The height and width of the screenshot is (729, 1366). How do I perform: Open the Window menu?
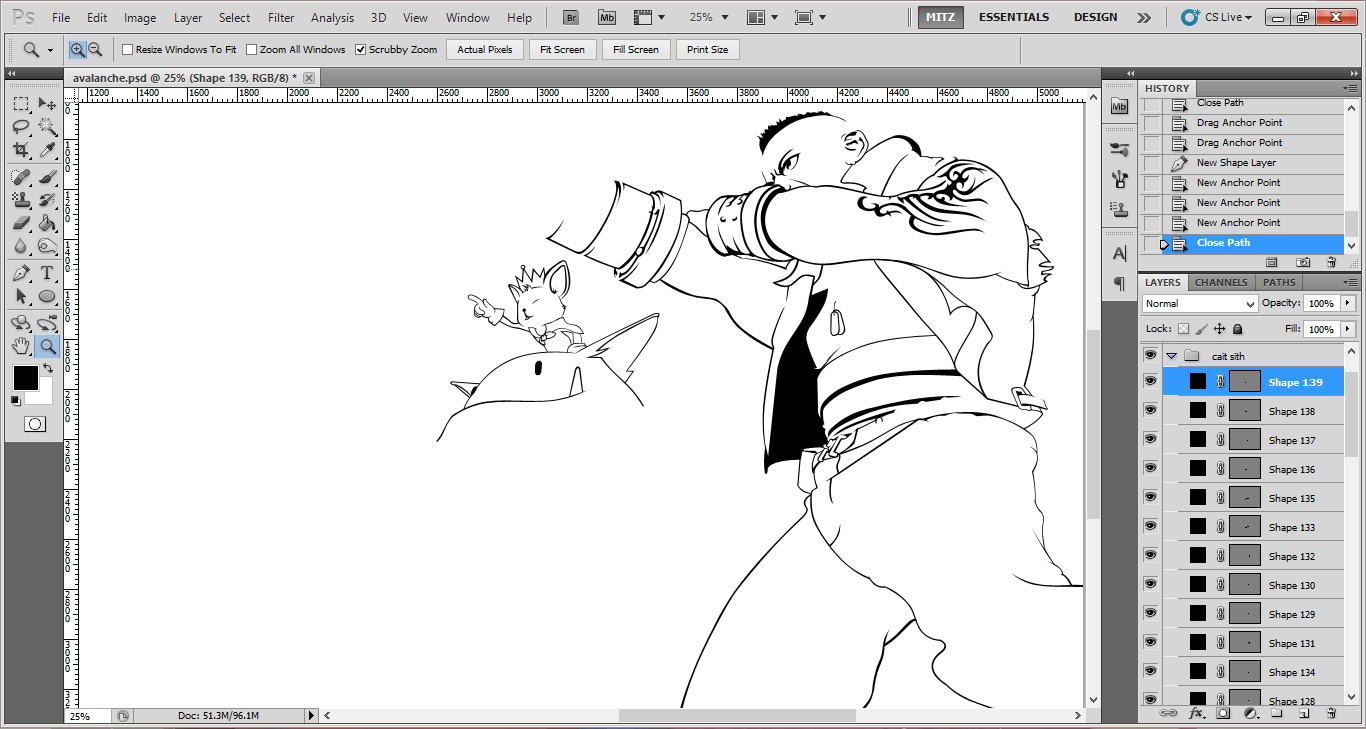468,17
